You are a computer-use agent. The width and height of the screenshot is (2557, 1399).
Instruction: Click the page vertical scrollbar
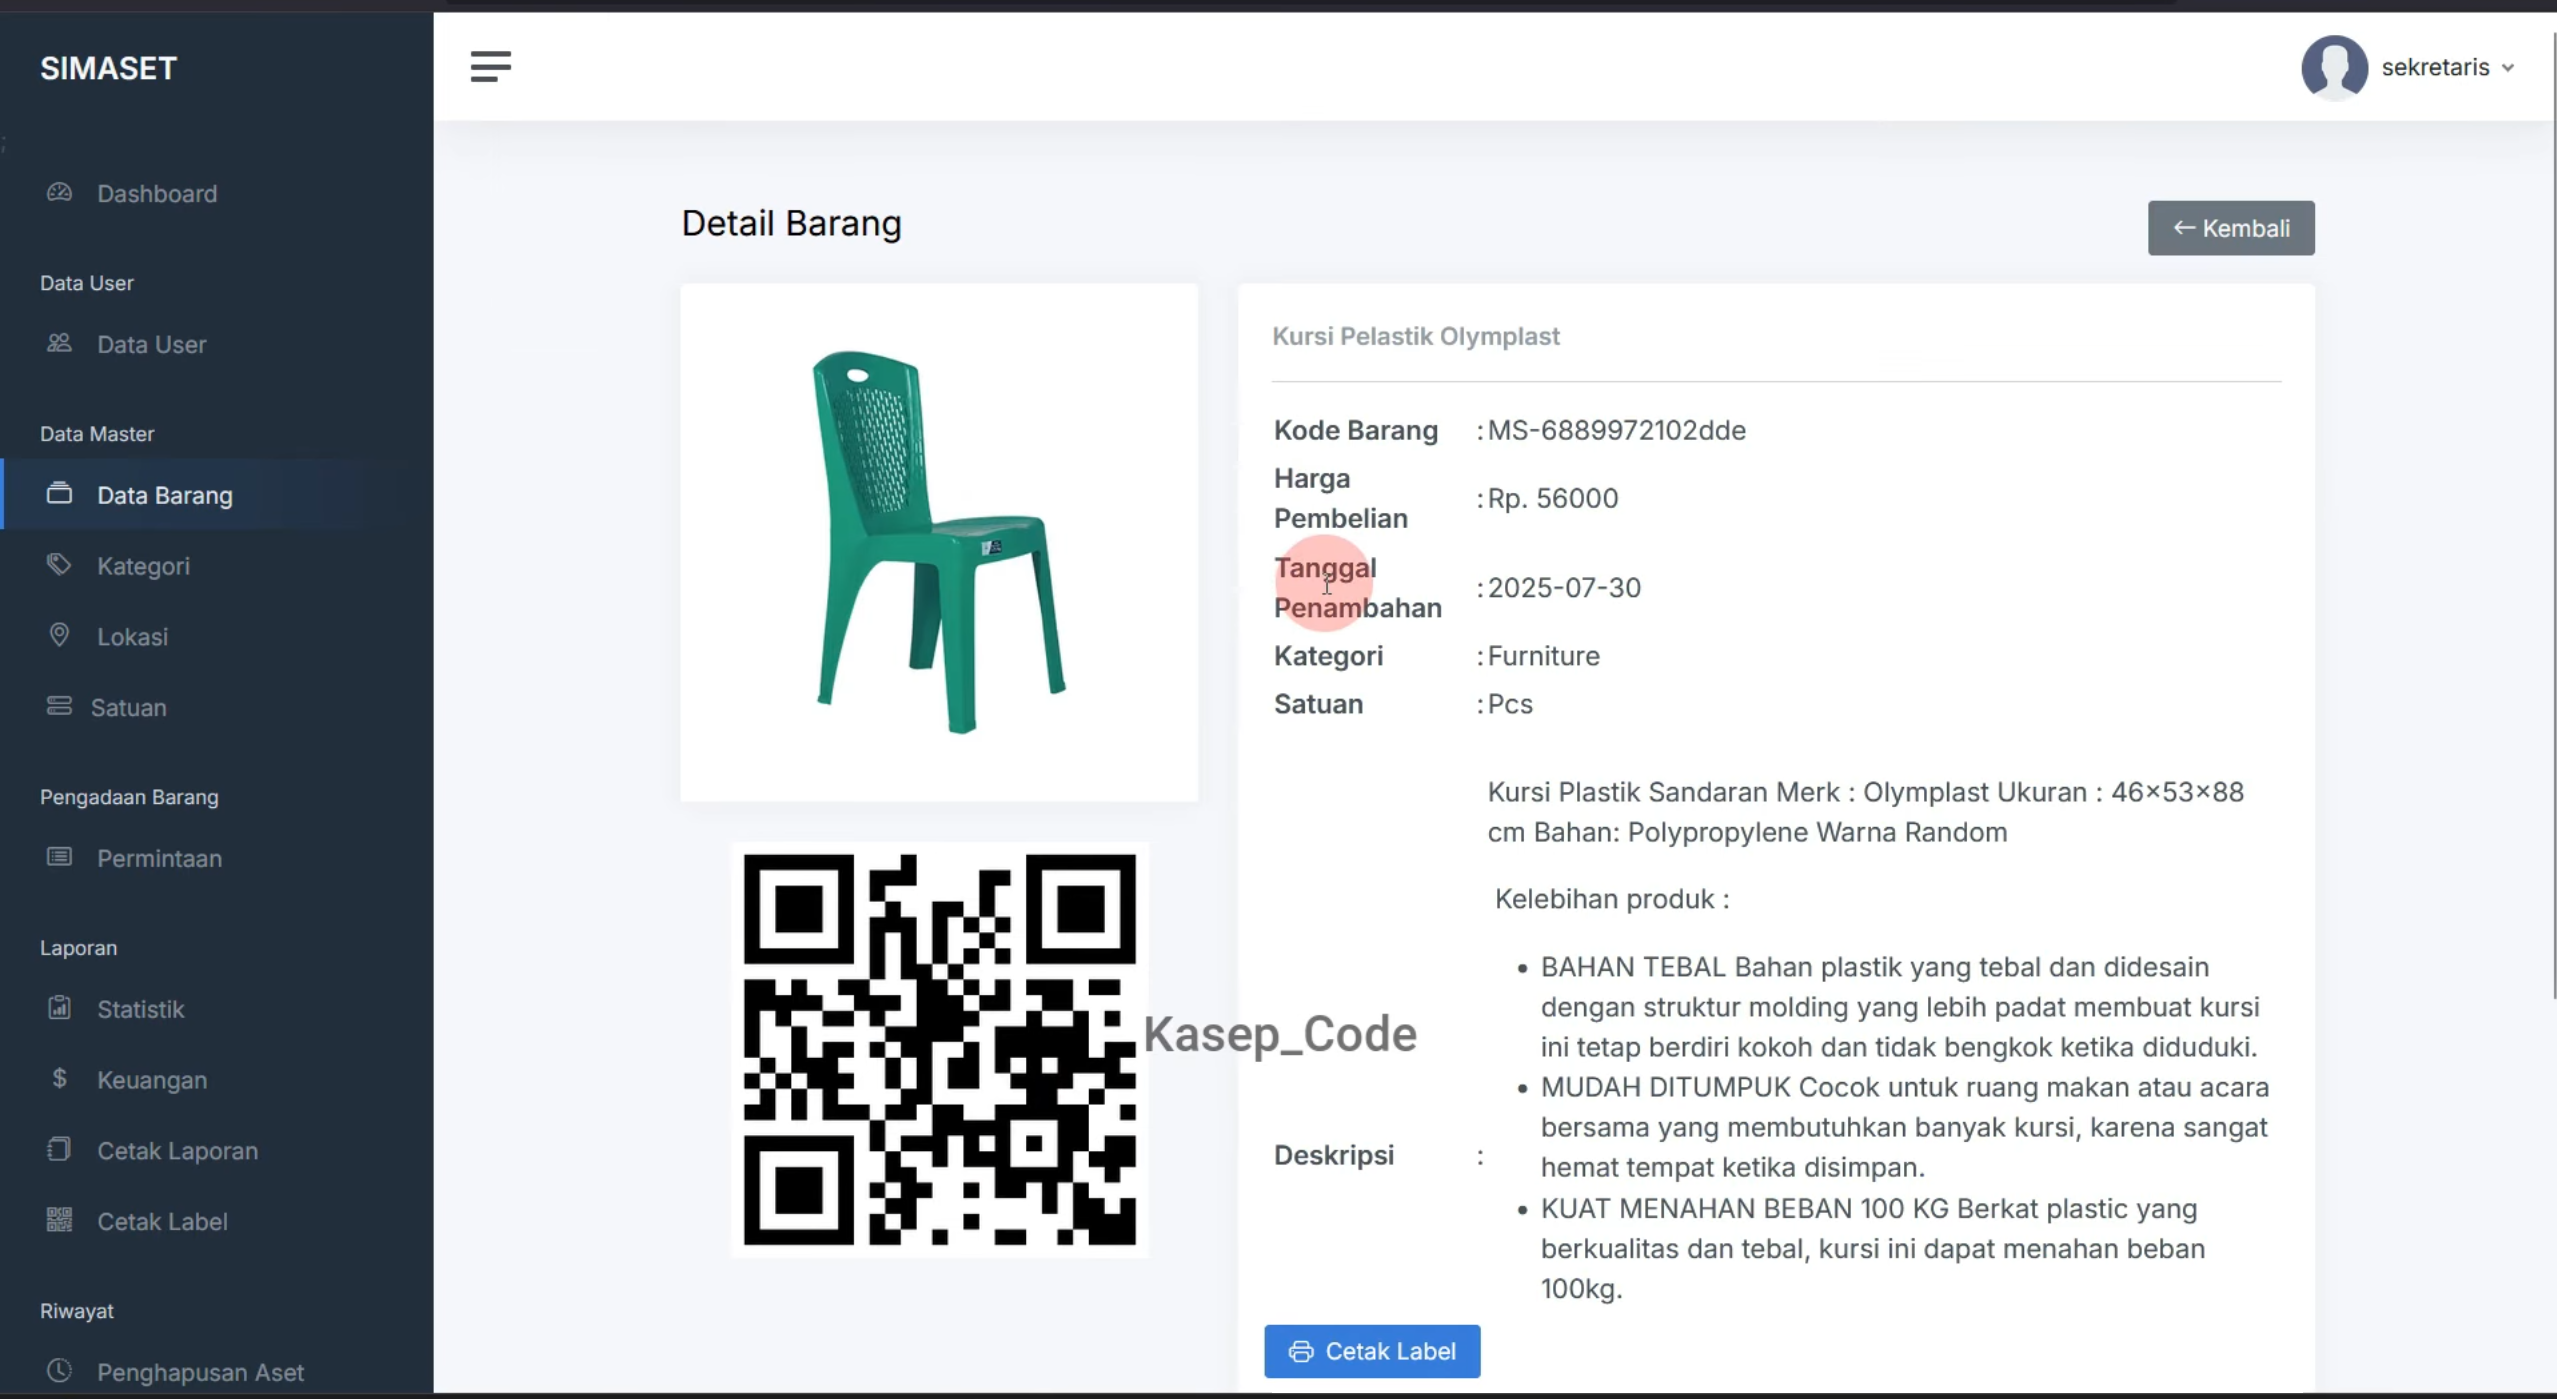(2553, 515)
